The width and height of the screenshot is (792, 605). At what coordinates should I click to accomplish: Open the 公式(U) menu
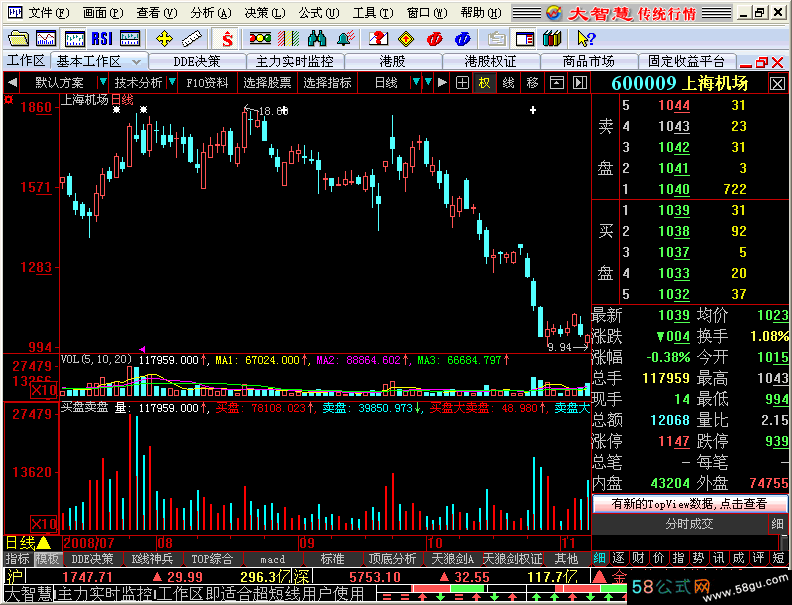319,13
